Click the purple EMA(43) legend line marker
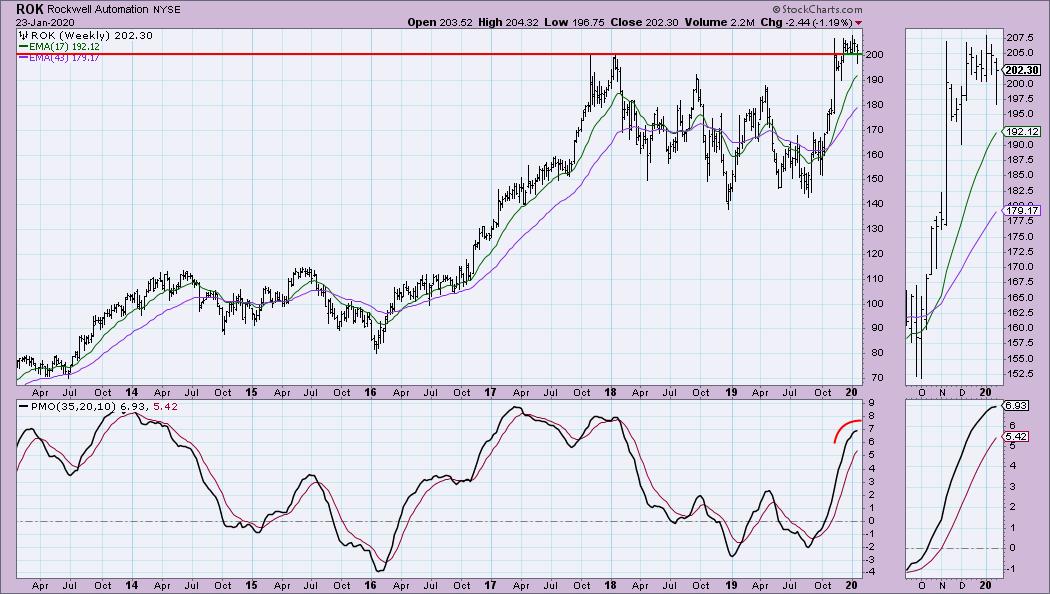 point(23,58)
